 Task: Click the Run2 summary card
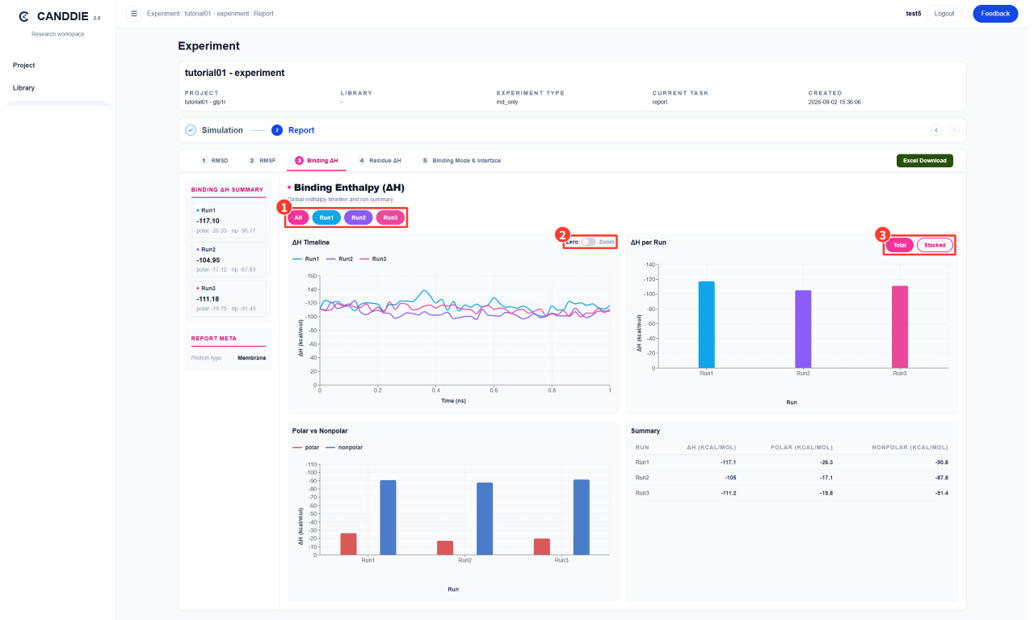click(x=228, y=260)
